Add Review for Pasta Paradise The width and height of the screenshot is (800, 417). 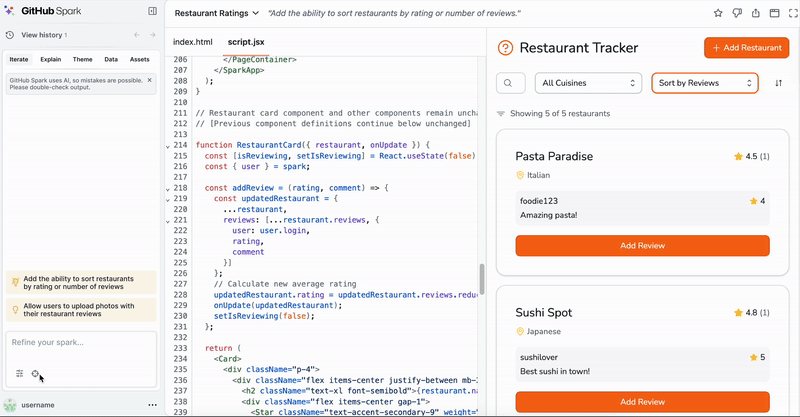(642, 246)
